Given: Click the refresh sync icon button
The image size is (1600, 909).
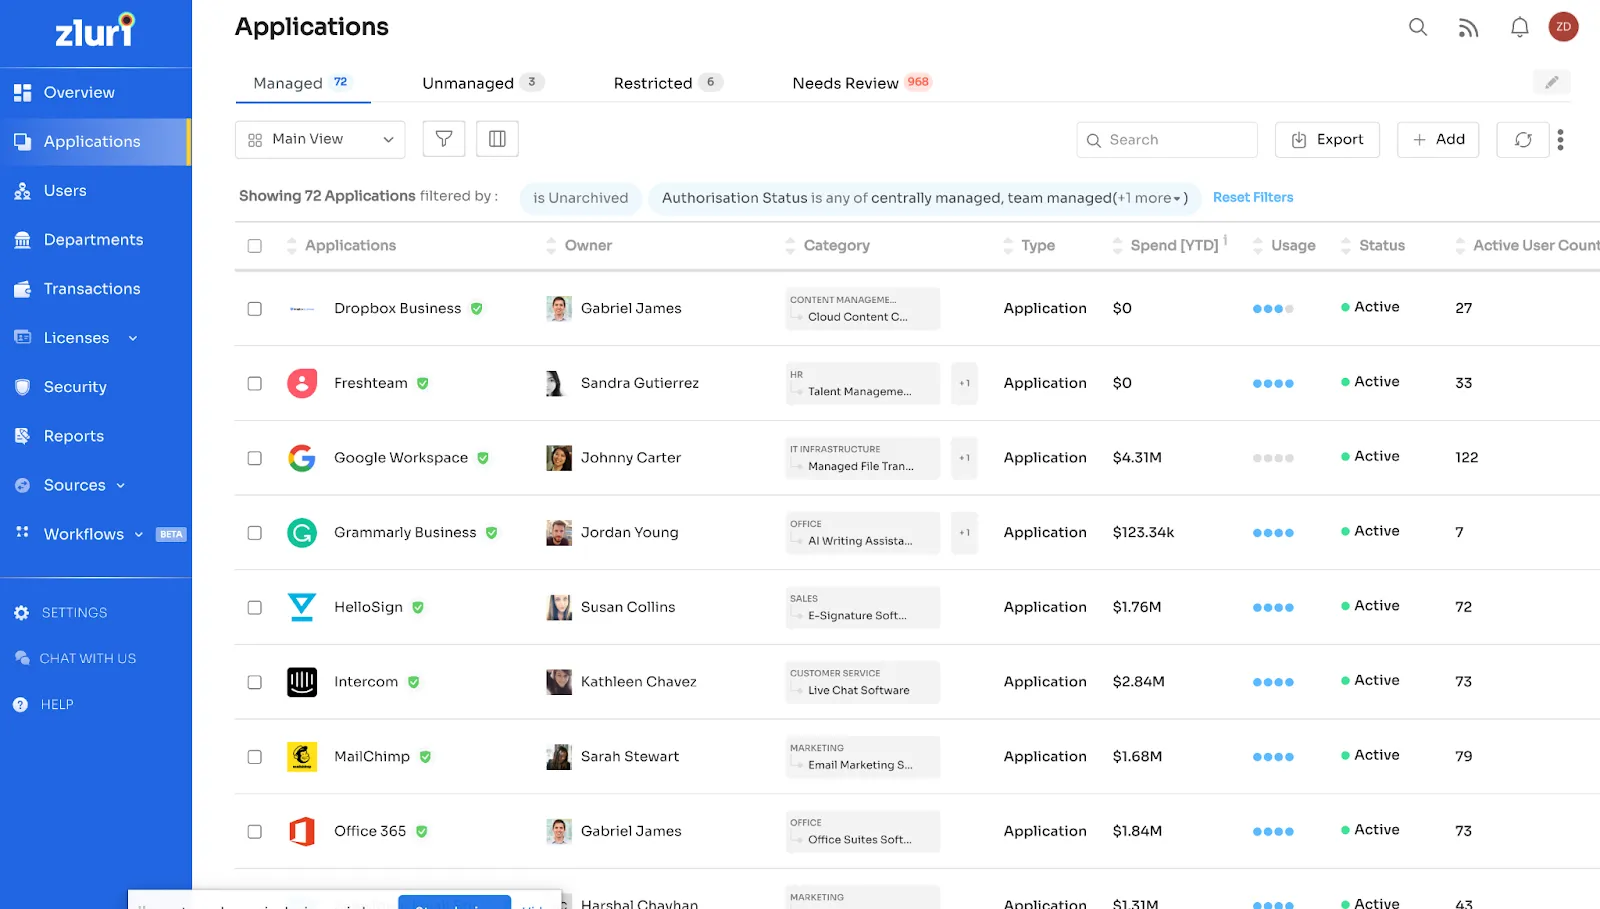Looking at the screenshot, I should [1523, 140].
